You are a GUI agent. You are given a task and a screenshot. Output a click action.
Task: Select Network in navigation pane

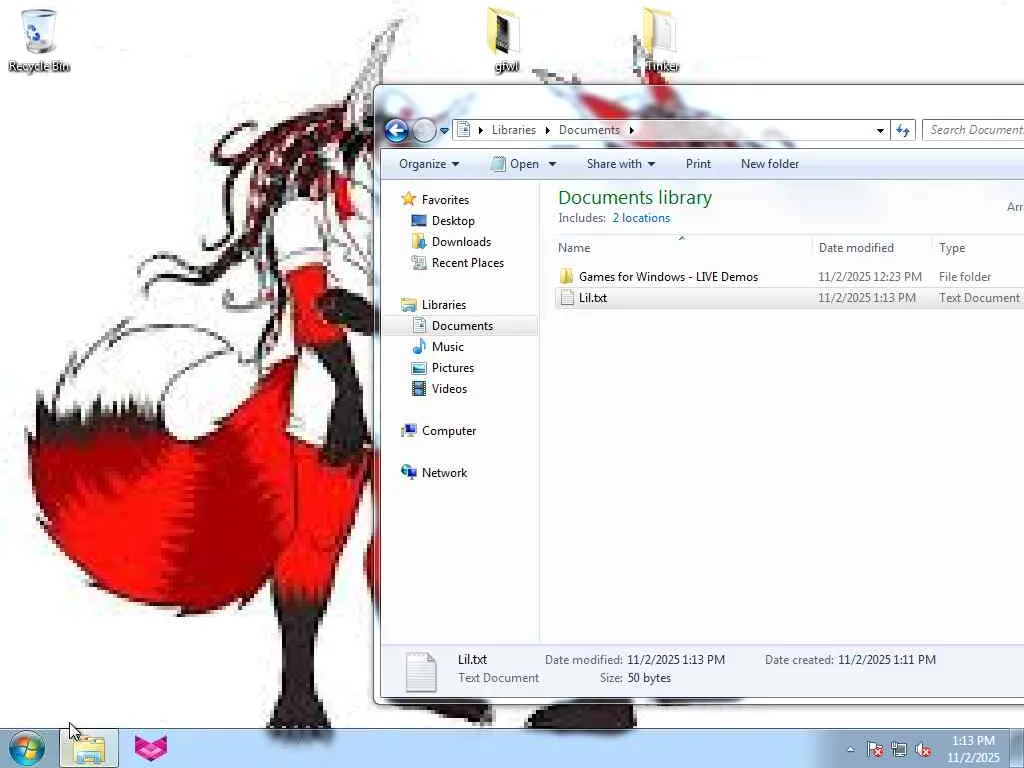(x=444, y=473)
